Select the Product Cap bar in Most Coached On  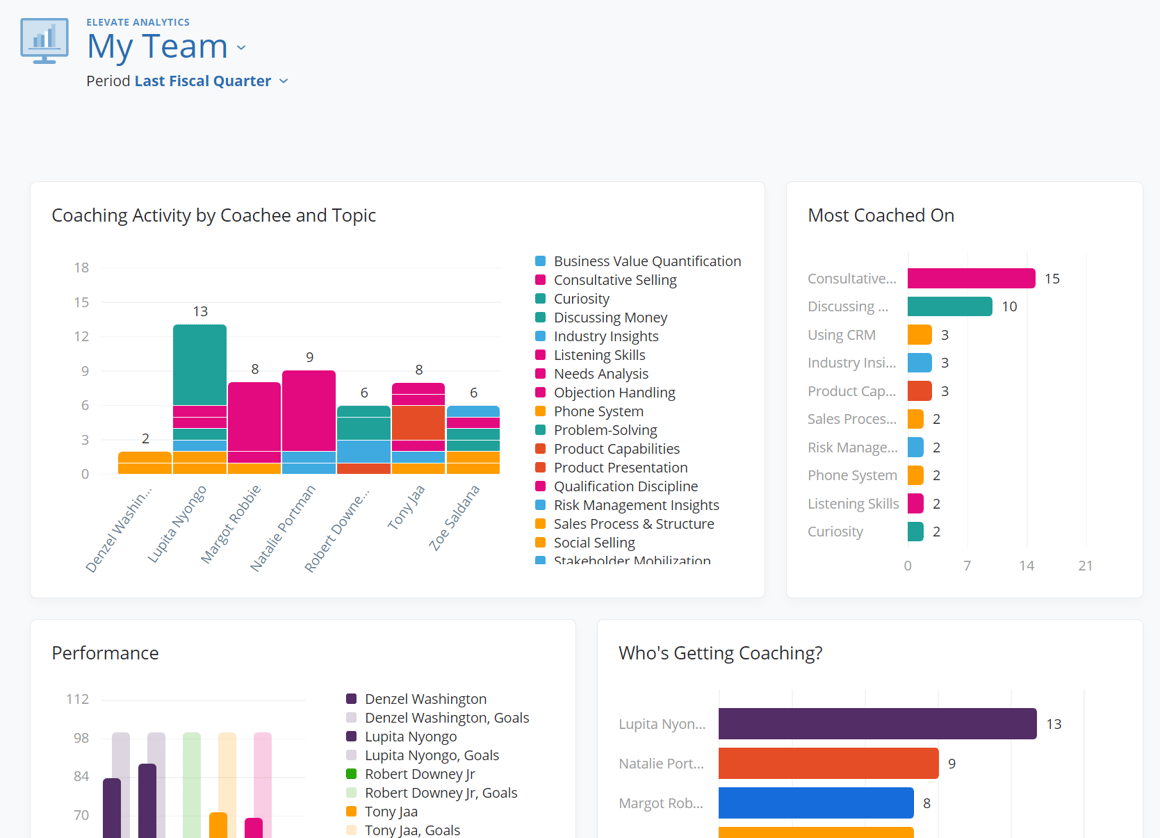(920, 391)
